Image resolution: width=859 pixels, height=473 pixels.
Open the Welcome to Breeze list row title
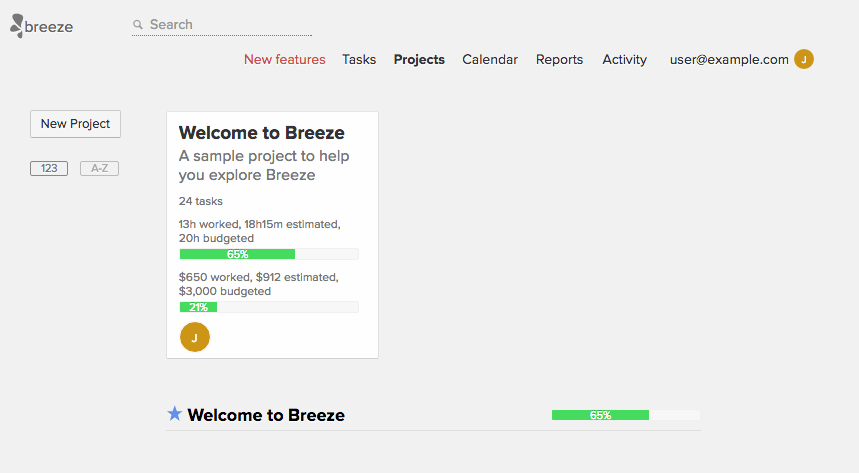pos(266,415)
